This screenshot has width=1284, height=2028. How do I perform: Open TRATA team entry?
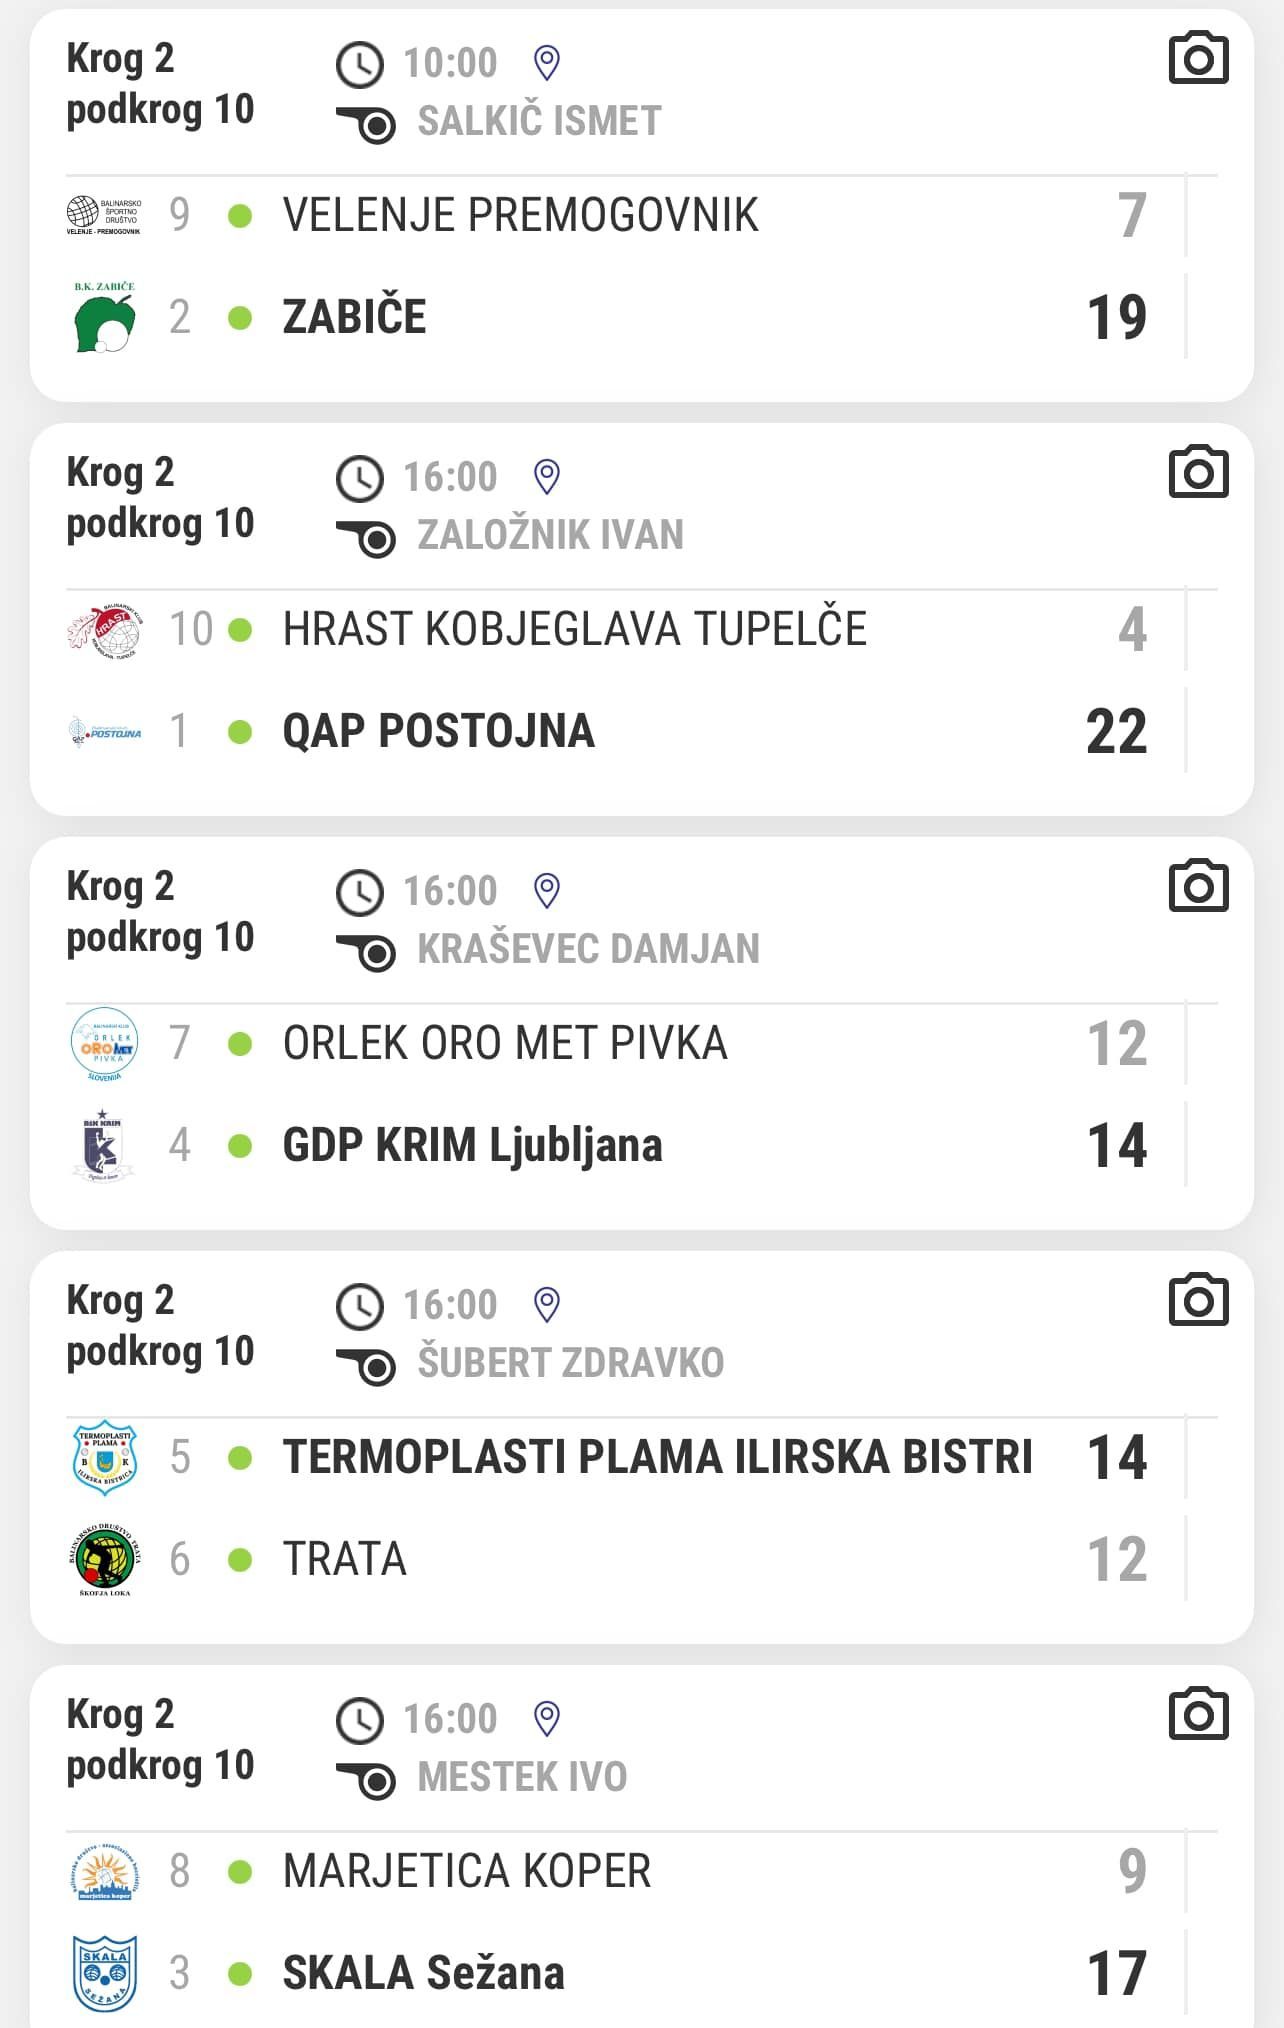345,1559
